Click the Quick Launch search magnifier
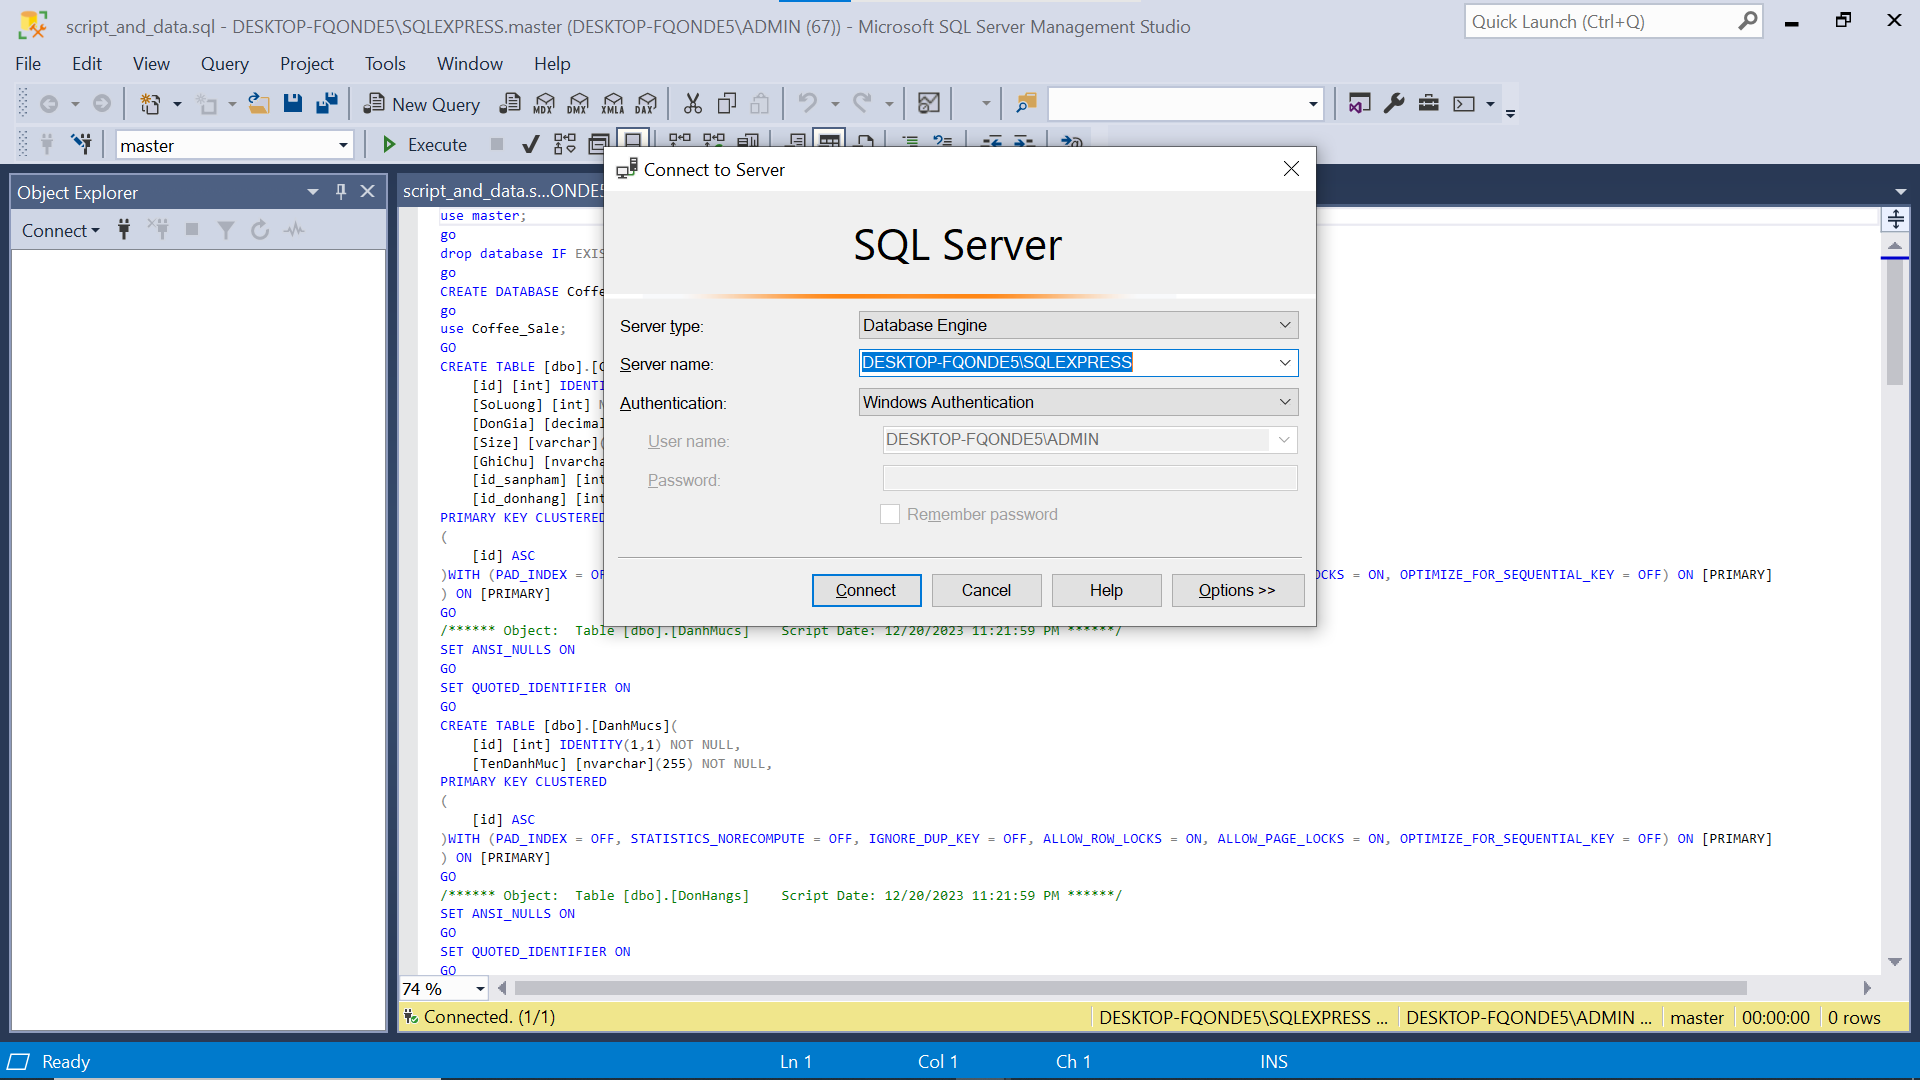This screenshot has width=1920, height=1080. [x=1747, y=21]
